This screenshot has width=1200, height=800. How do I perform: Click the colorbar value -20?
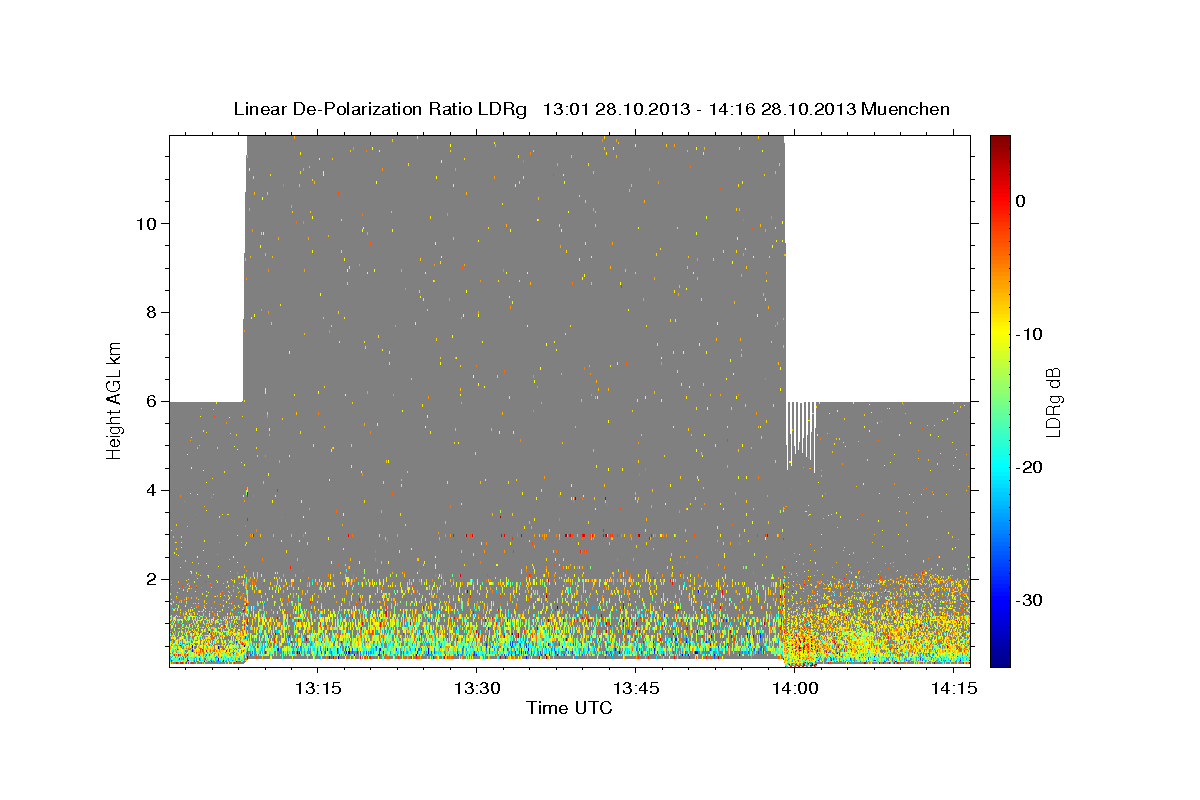(1029, 467)
